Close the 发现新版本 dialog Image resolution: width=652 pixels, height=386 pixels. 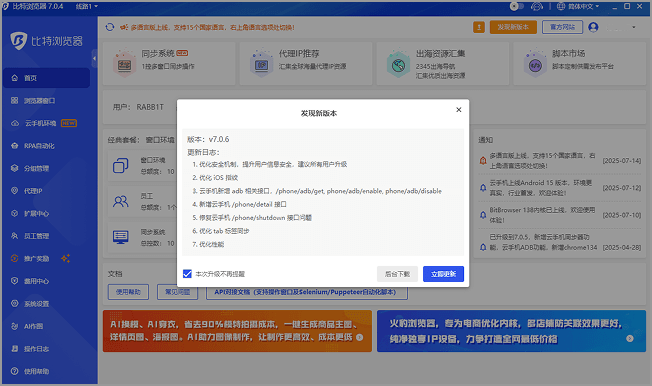[x=459, y=110]
